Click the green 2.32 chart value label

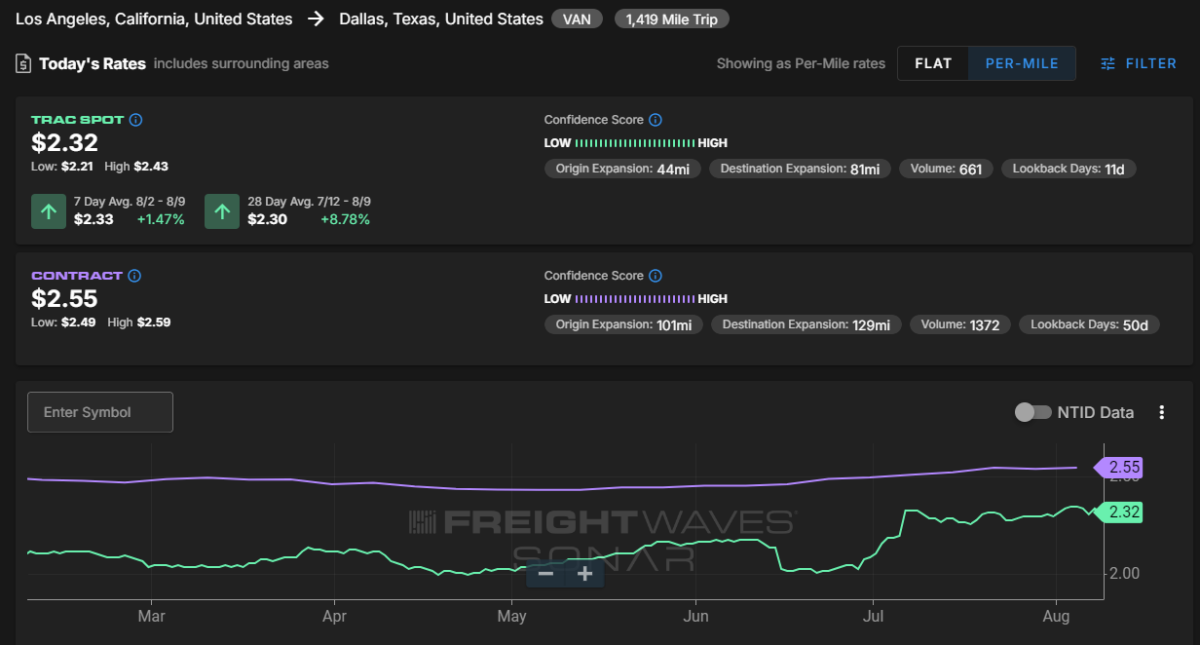[1120, 512]
